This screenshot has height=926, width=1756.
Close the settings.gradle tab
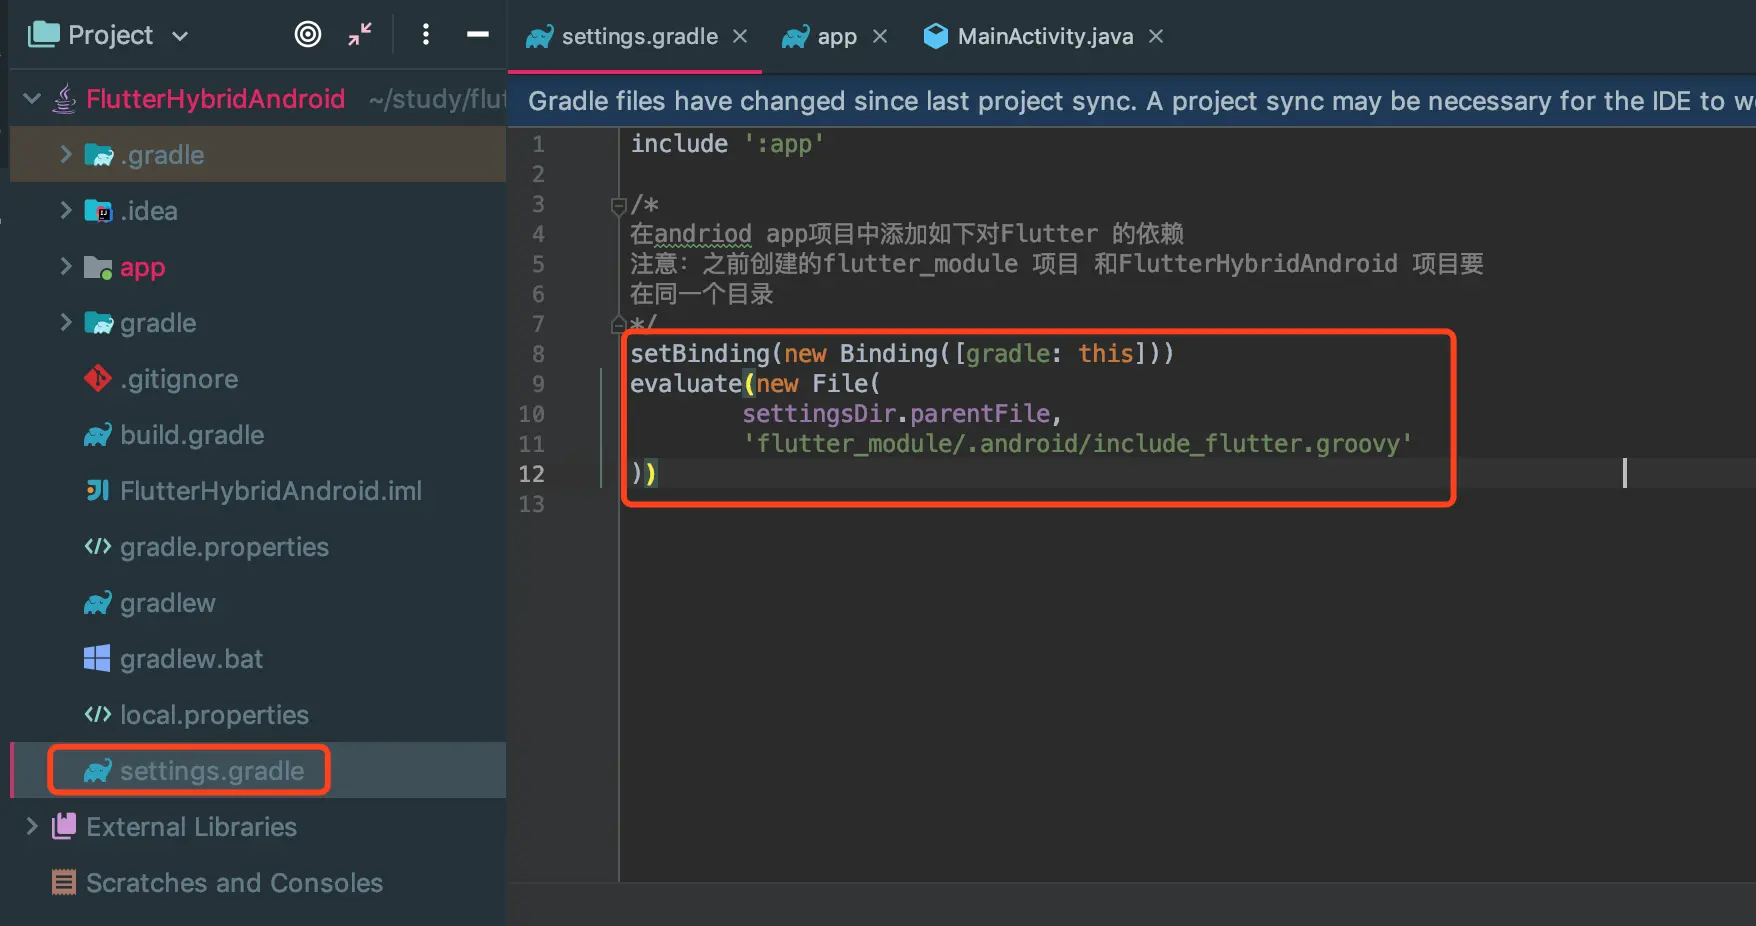(x=740, y=36)
